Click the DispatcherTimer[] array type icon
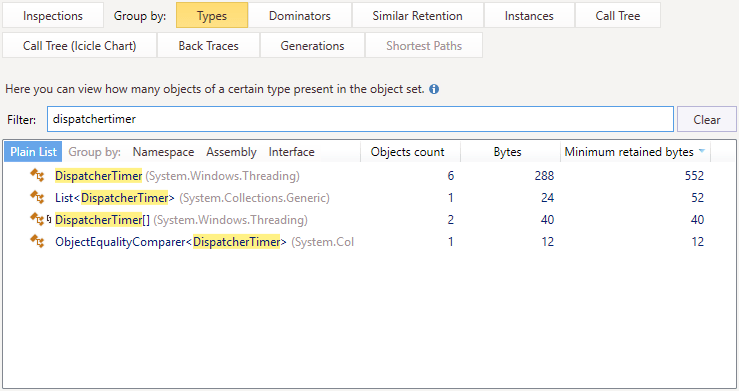 pos(37,220)
